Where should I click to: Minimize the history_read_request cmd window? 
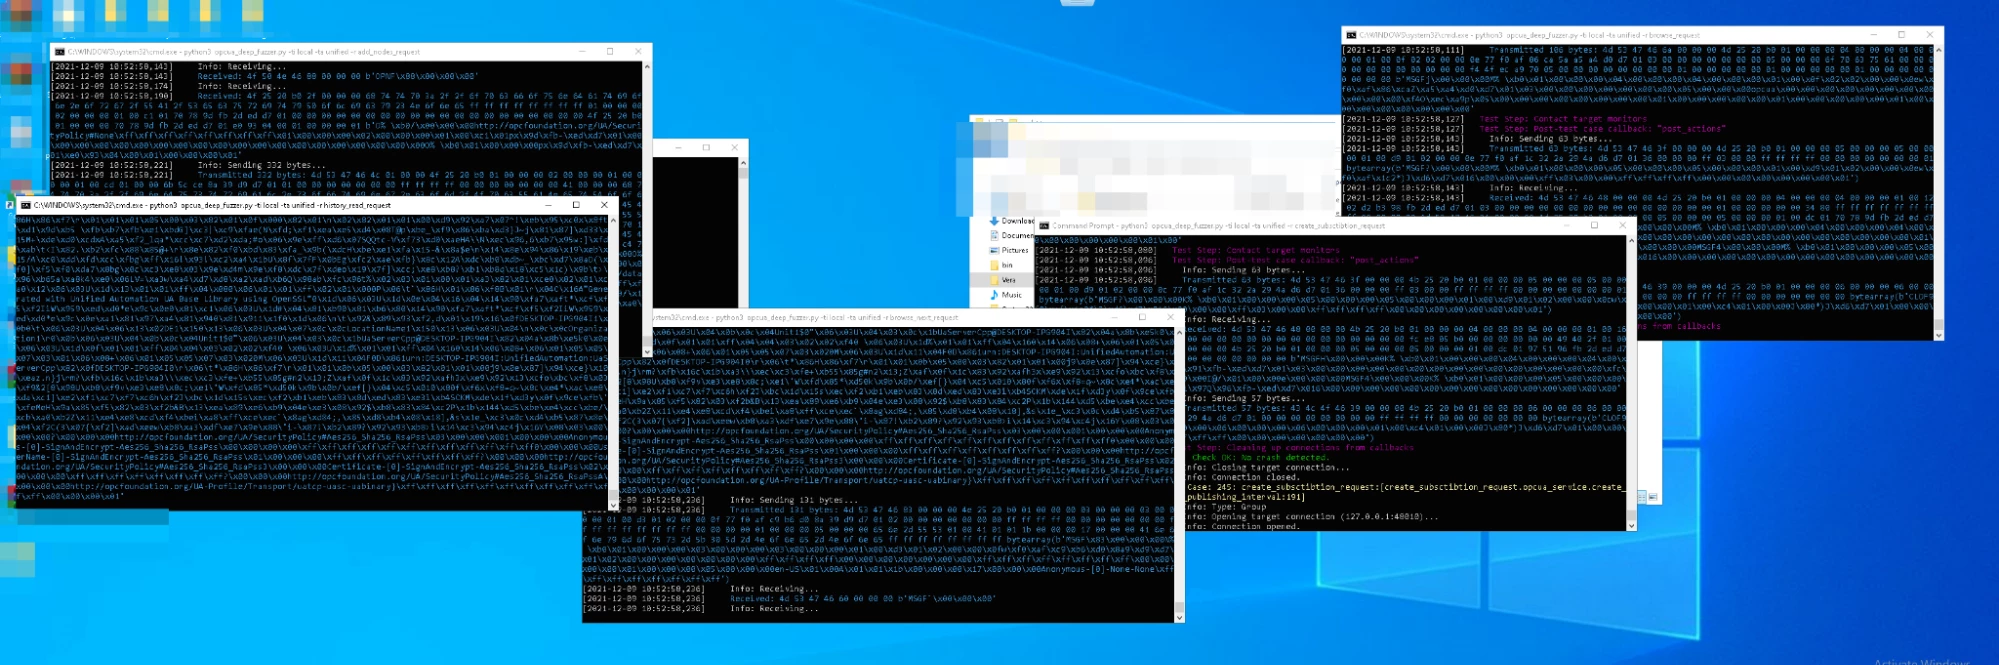tap(548, 205)
